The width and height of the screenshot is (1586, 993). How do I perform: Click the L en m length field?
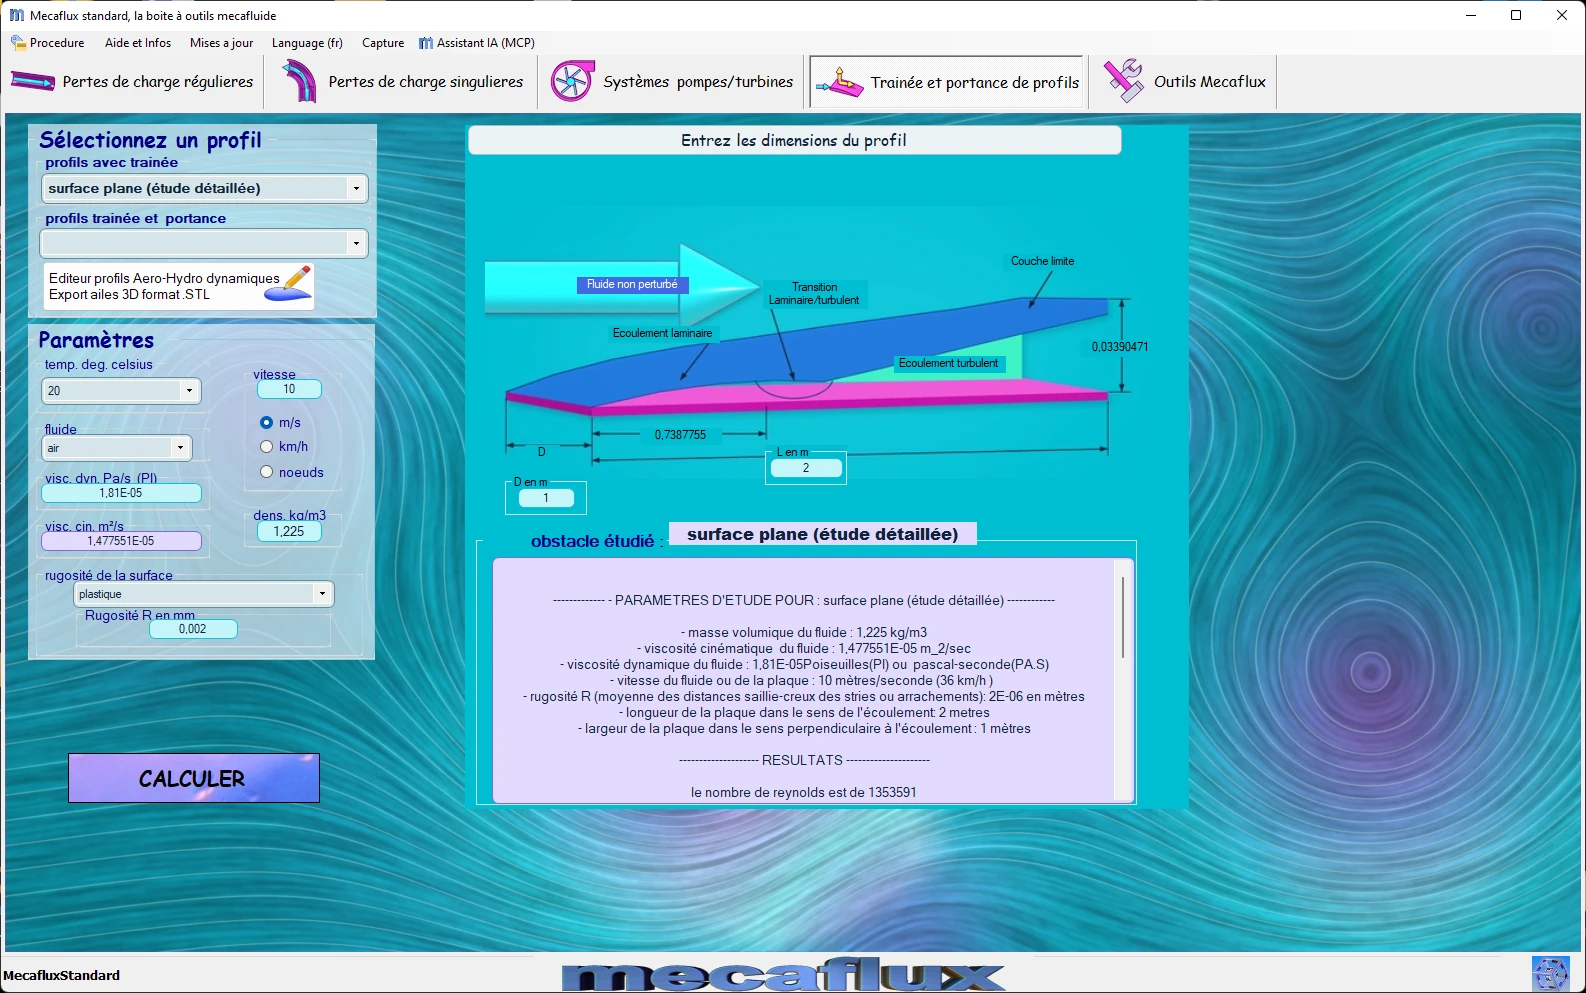(806, 468)
